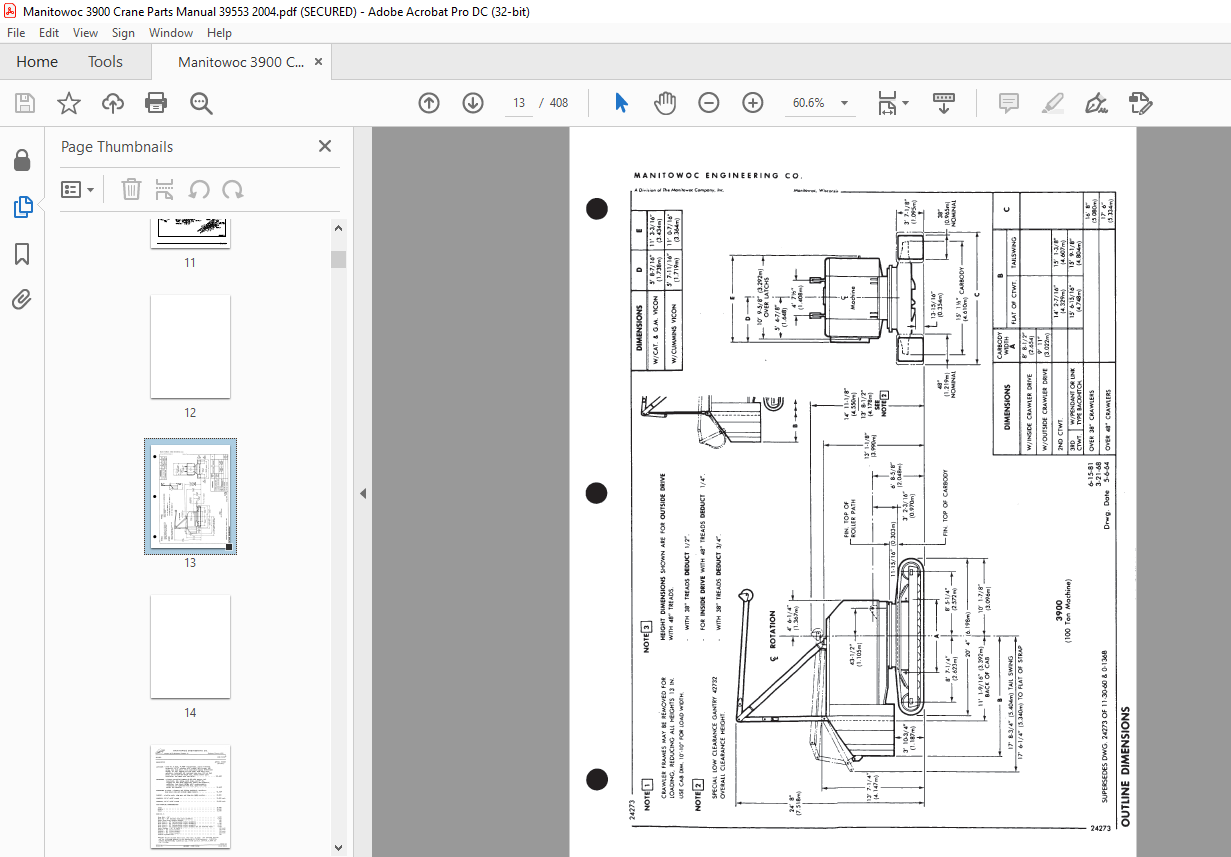Open the find text magnifier tool
1231x857 pixels.
click(x=201, y=103)
